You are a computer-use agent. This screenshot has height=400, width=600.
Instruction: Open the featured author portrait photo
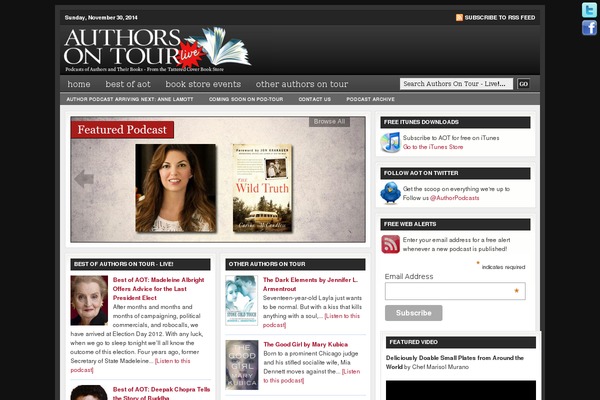tap(176, 188)
